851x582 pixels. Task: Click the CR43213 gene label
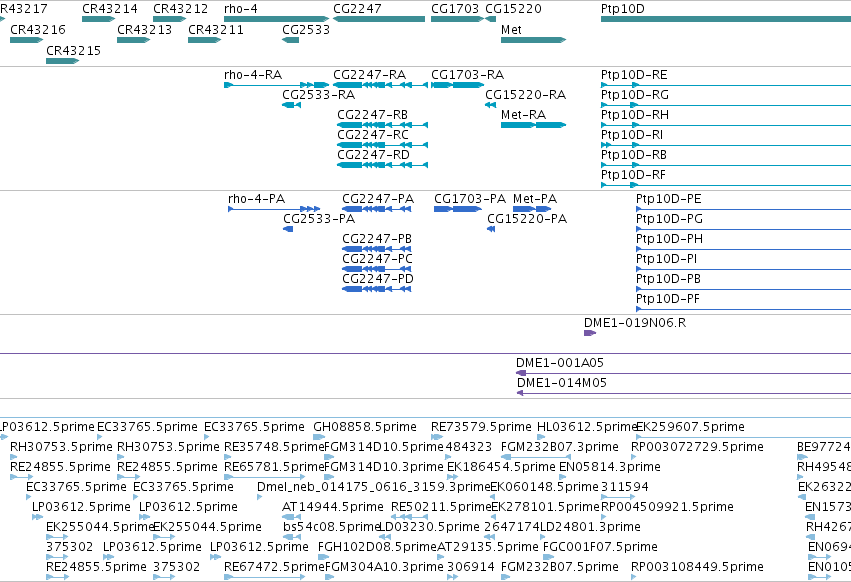tap(144, 29)
